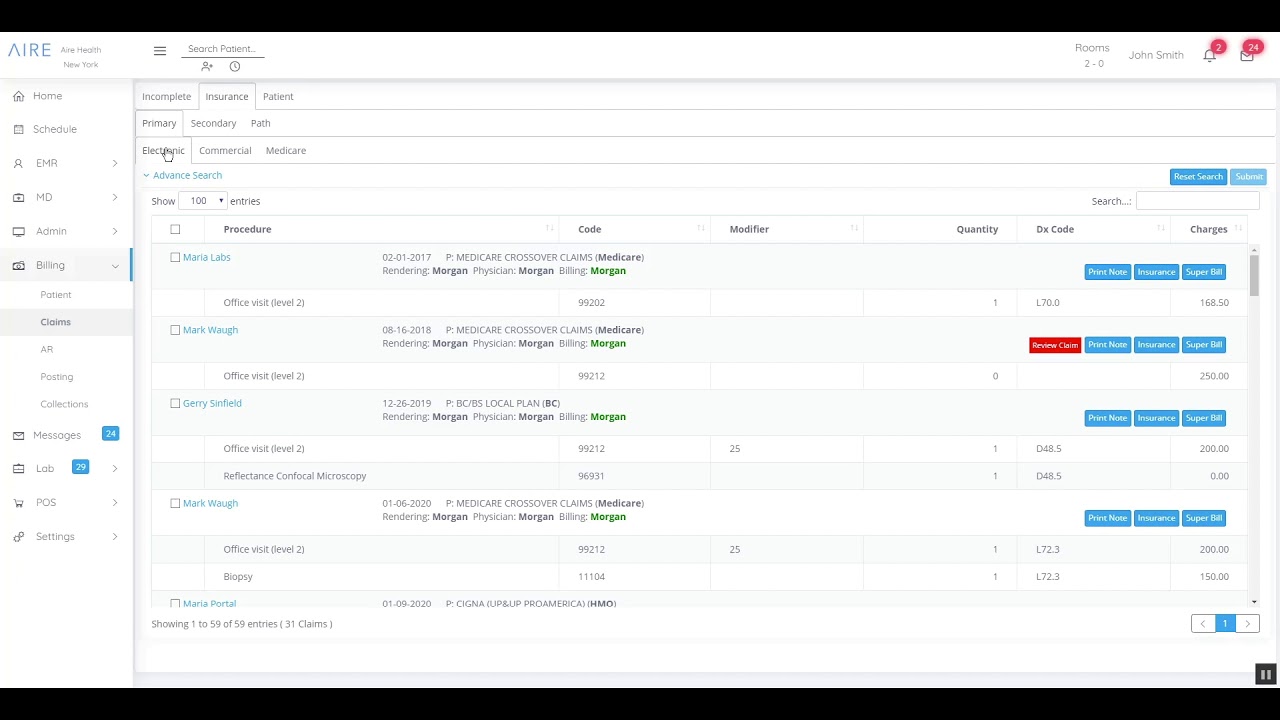
Task: Sort by Code column arrows
Action: 702,229
